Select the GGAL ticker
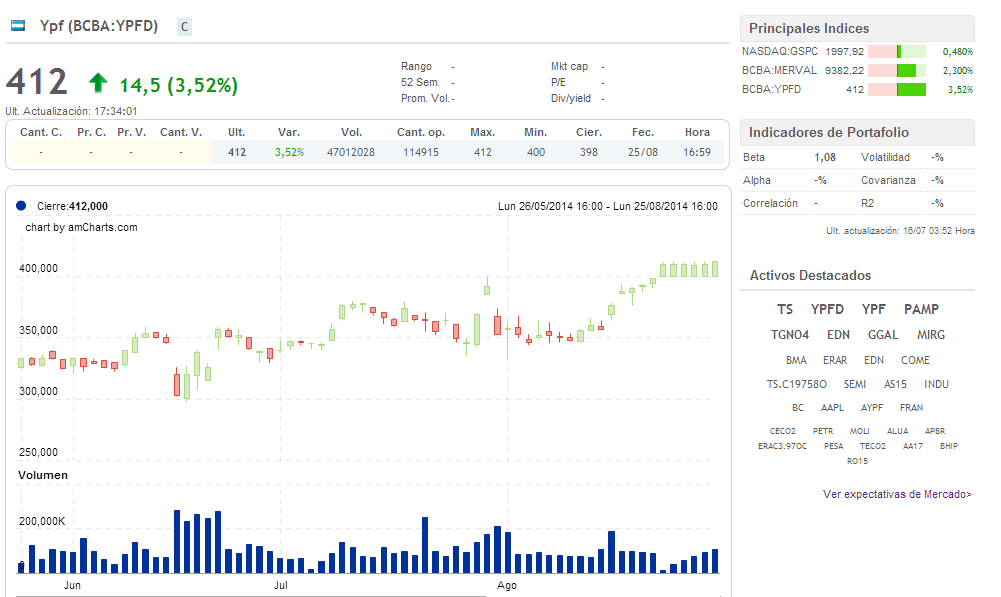Image resolution: width=1001 pixels, height=597 pixels. click(882, 334)
